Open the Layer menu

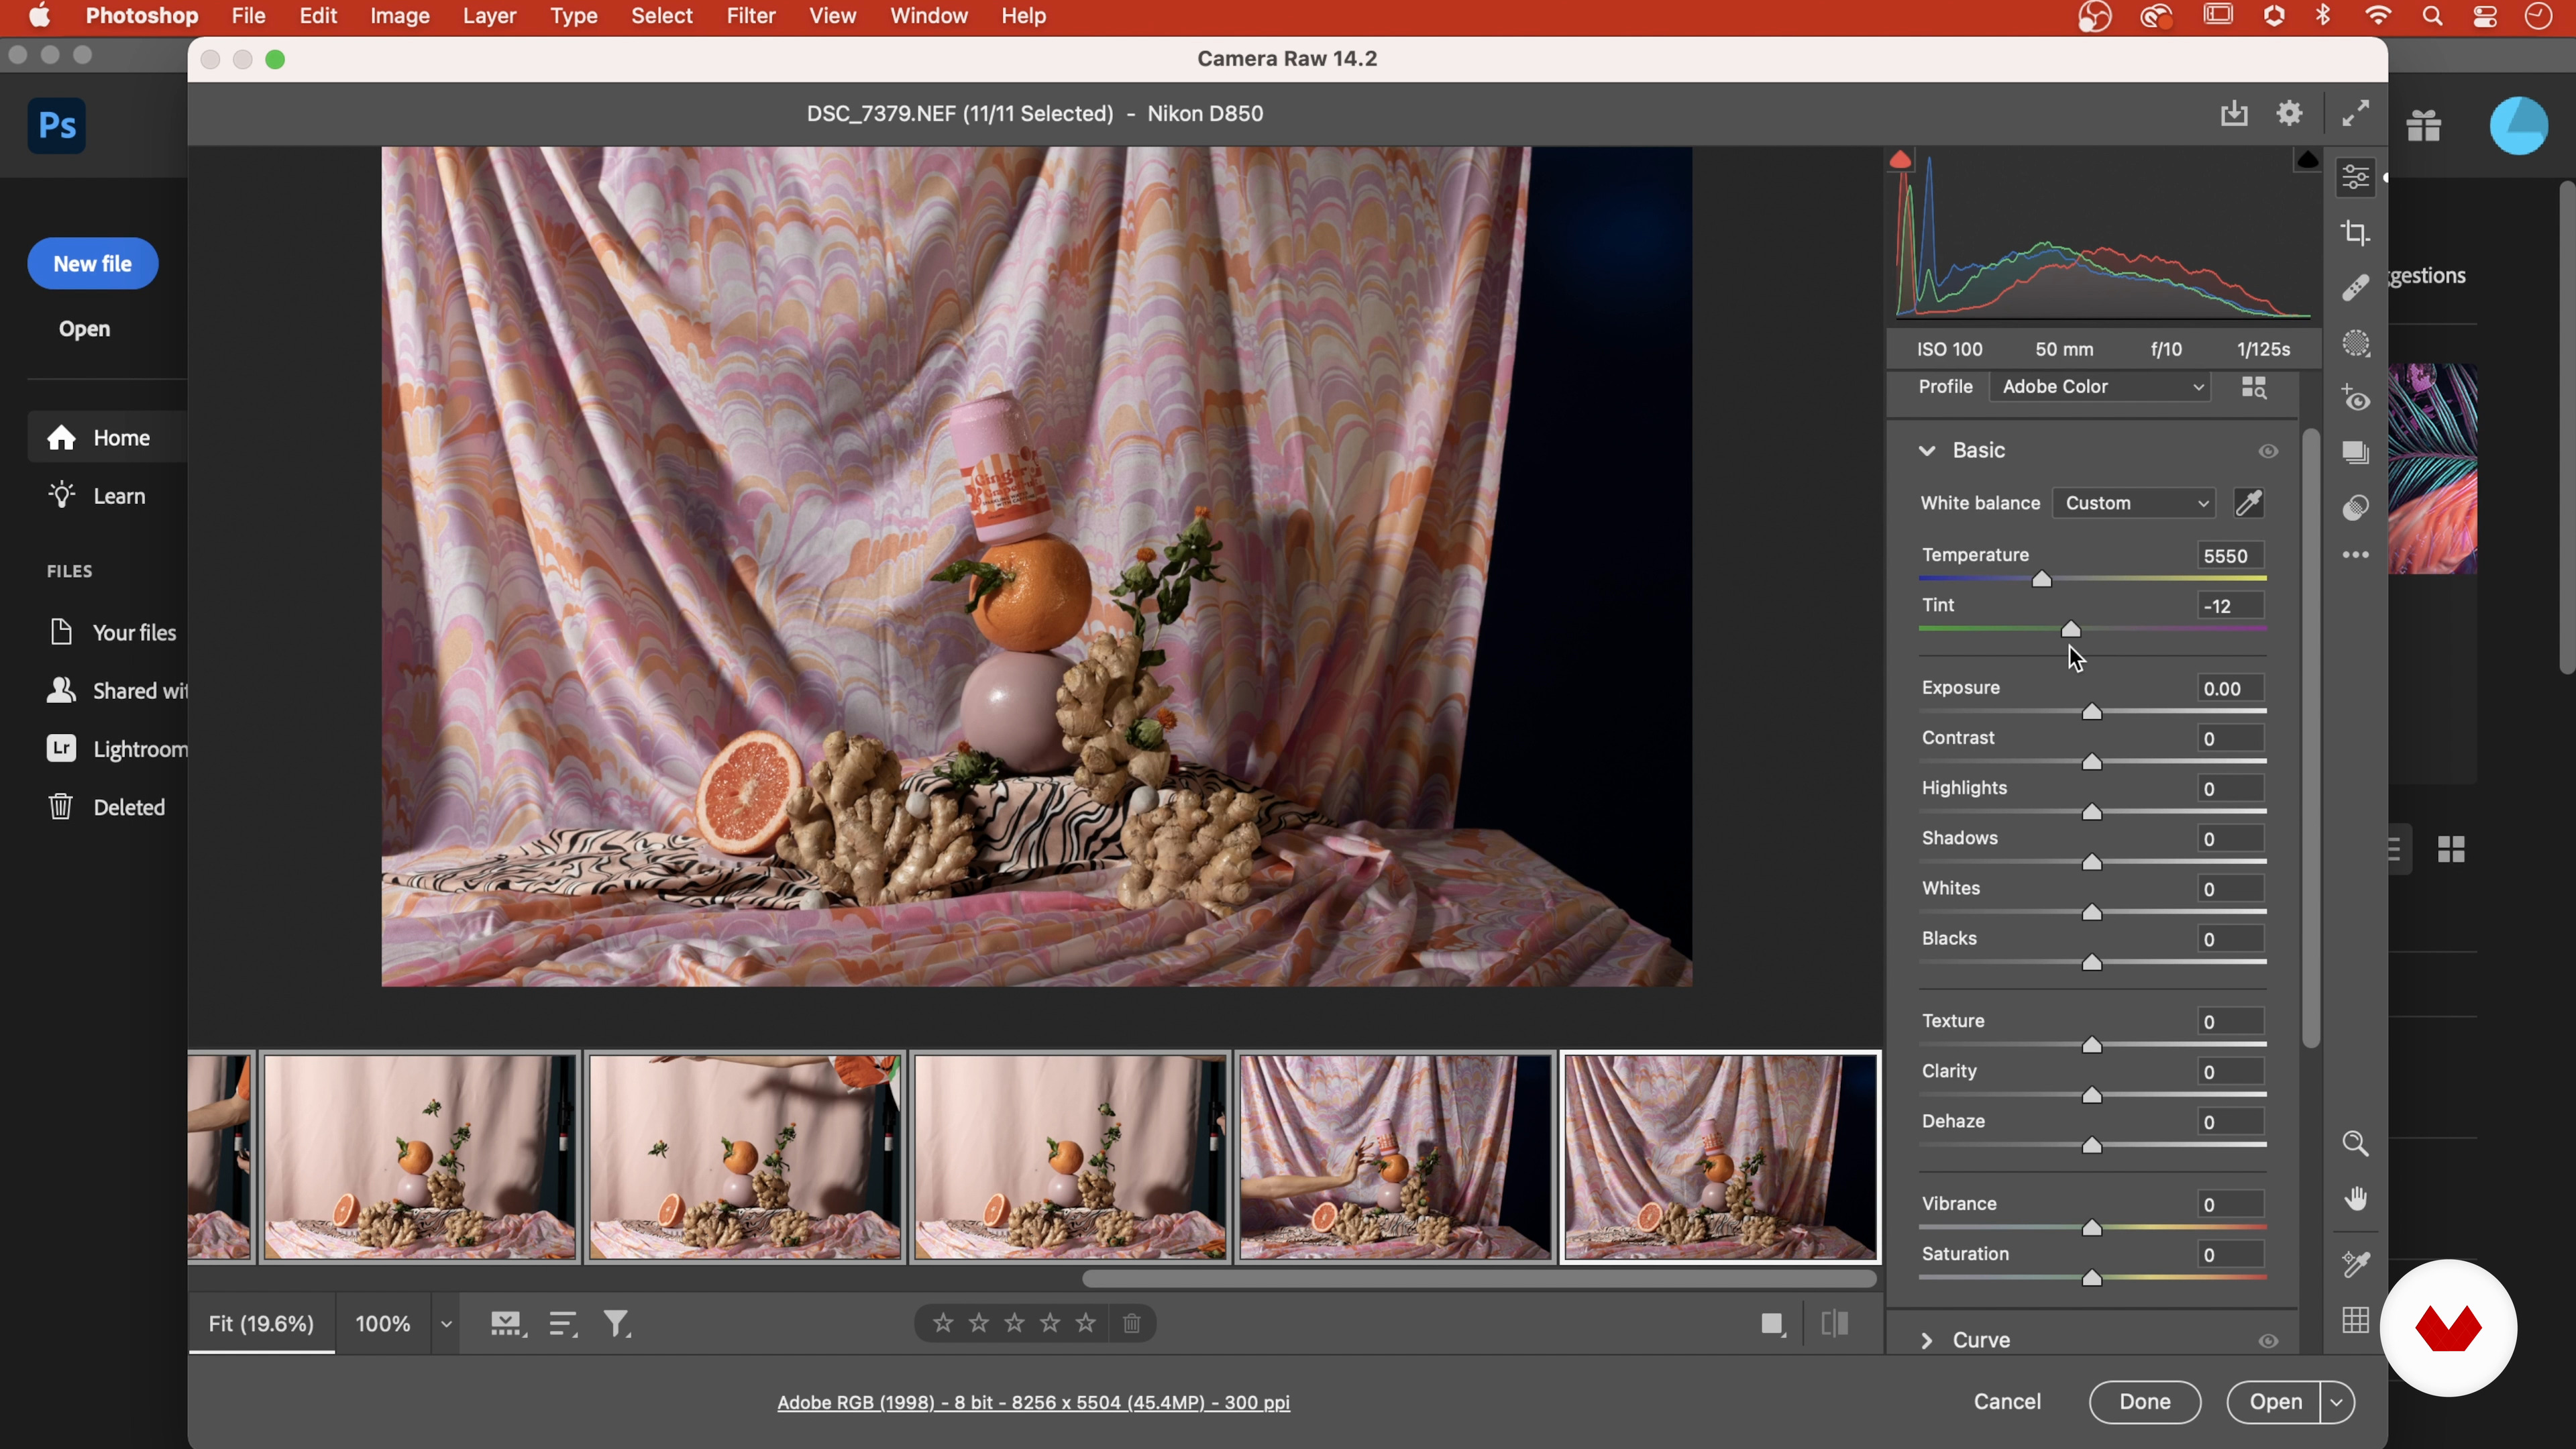click(x=489, y=16)
